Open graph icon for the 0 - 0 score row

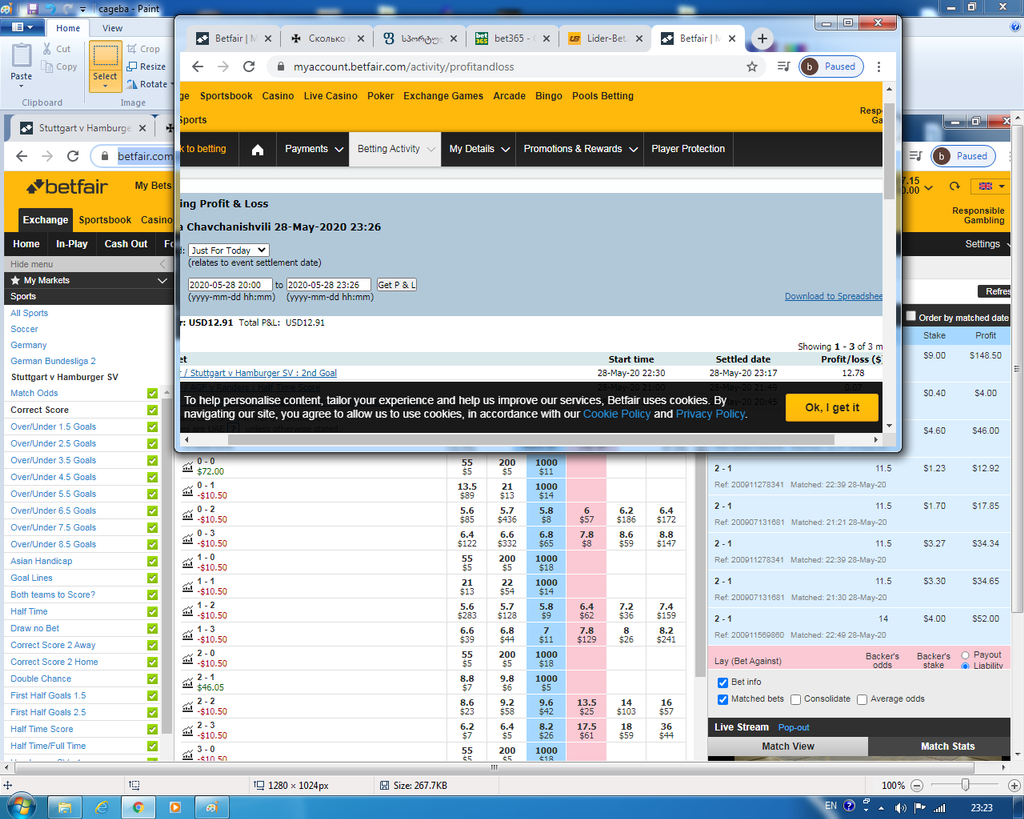[x=187, y=466]
